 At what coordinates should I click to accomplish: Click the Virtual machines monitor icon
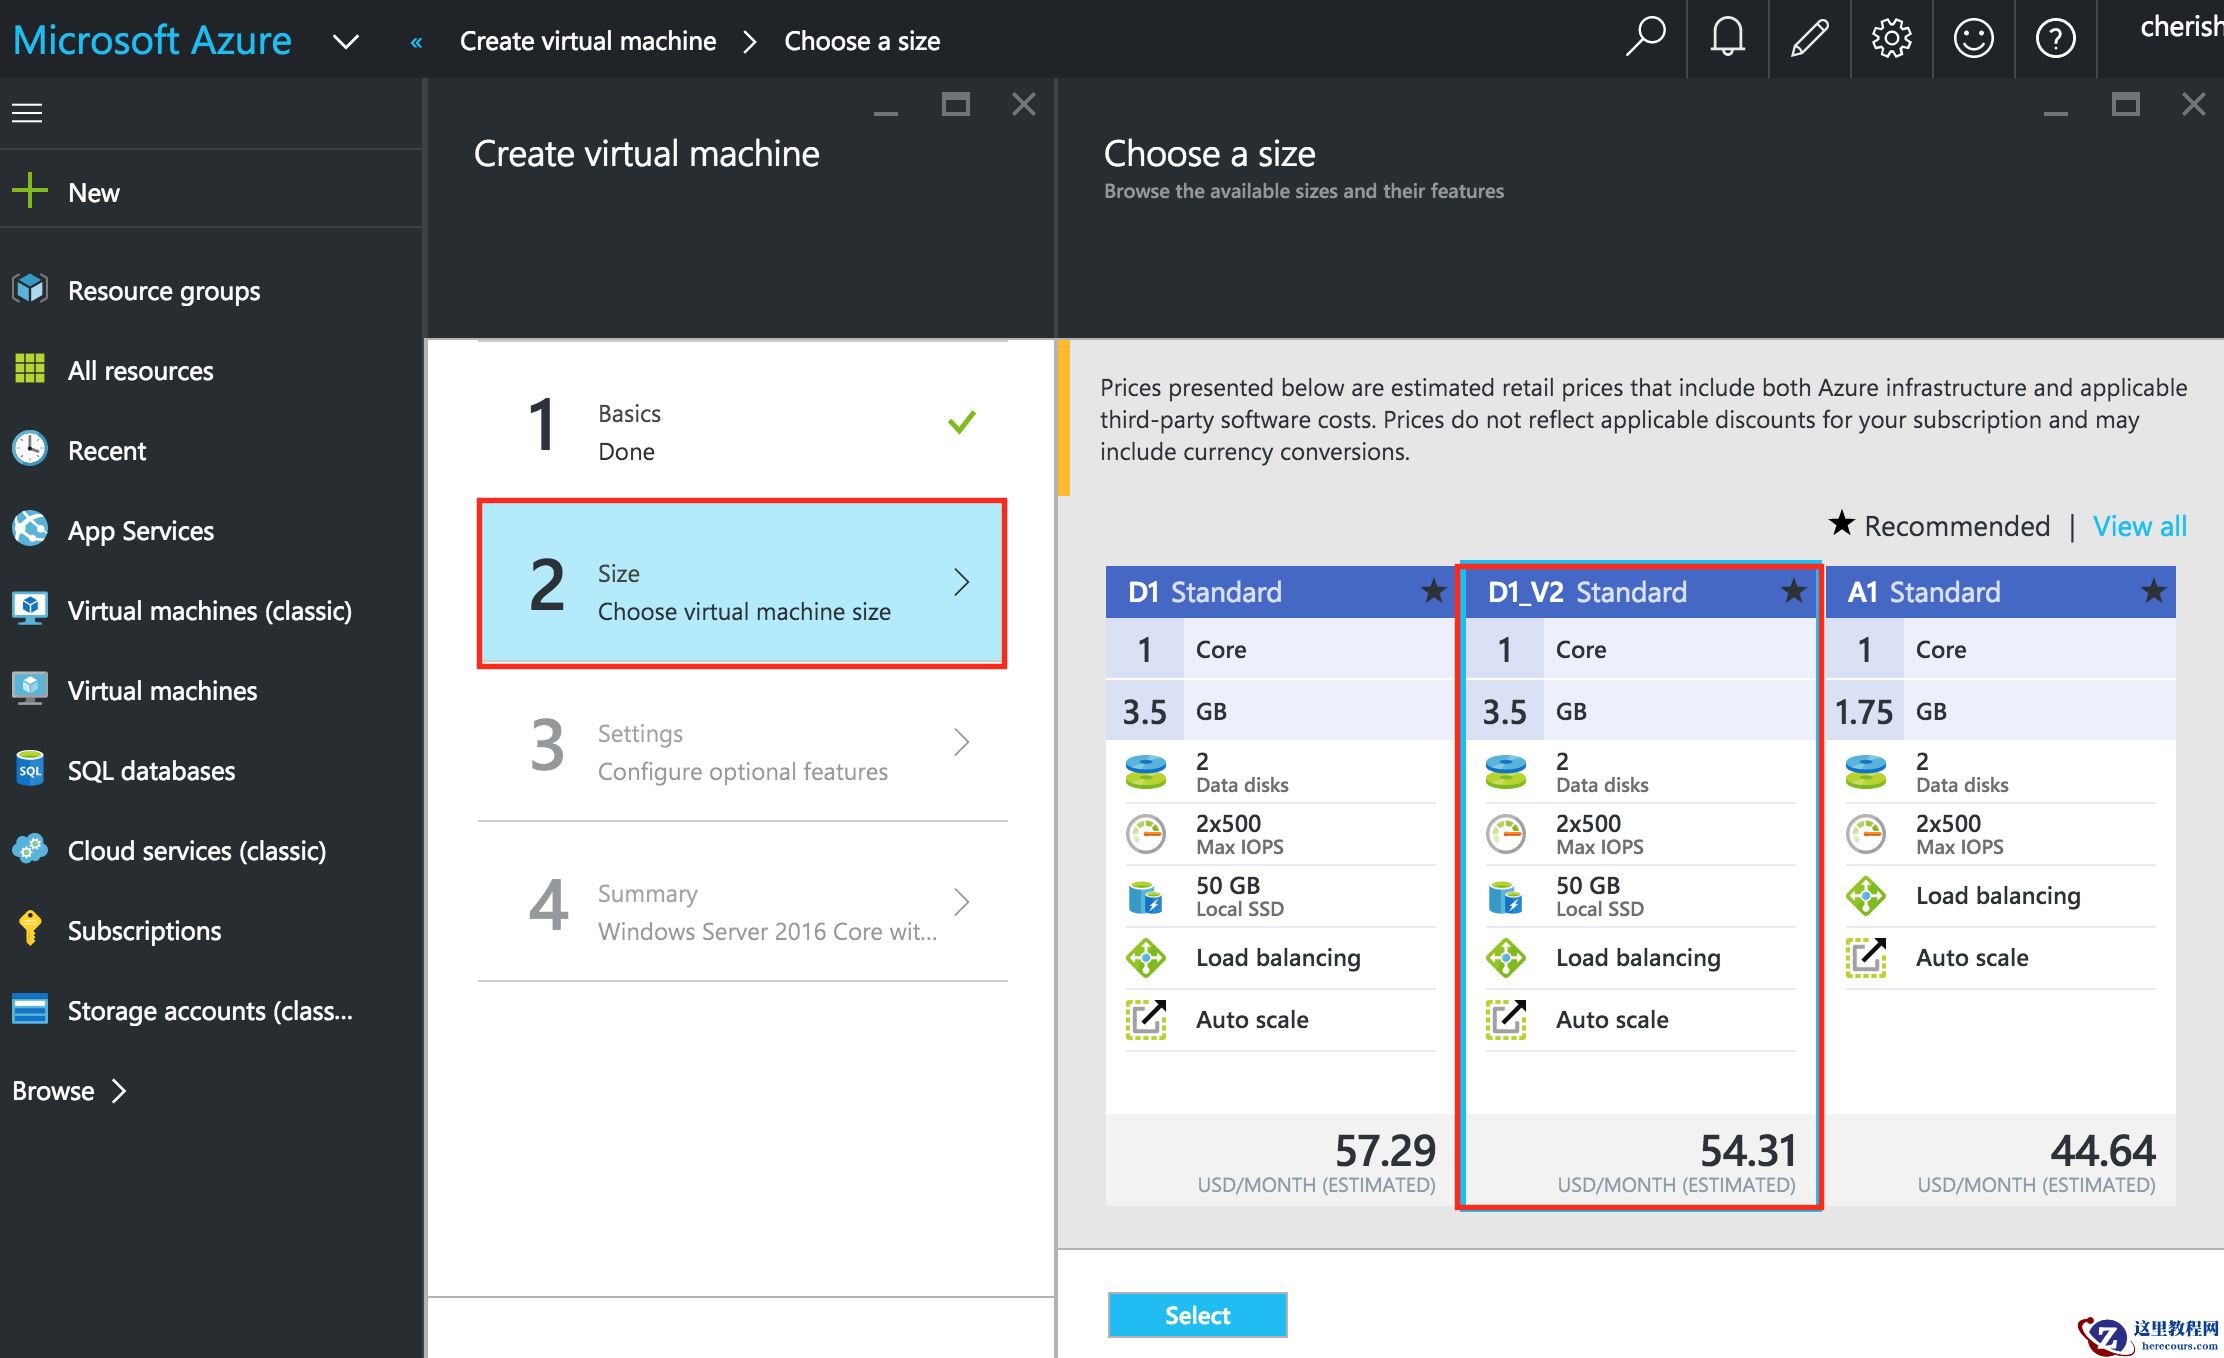coord(30,689)
